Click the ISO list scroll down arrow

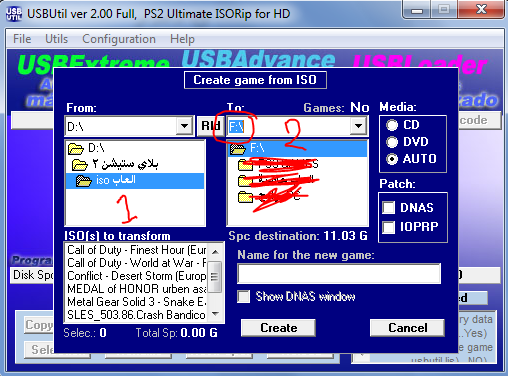coord(215,313)
